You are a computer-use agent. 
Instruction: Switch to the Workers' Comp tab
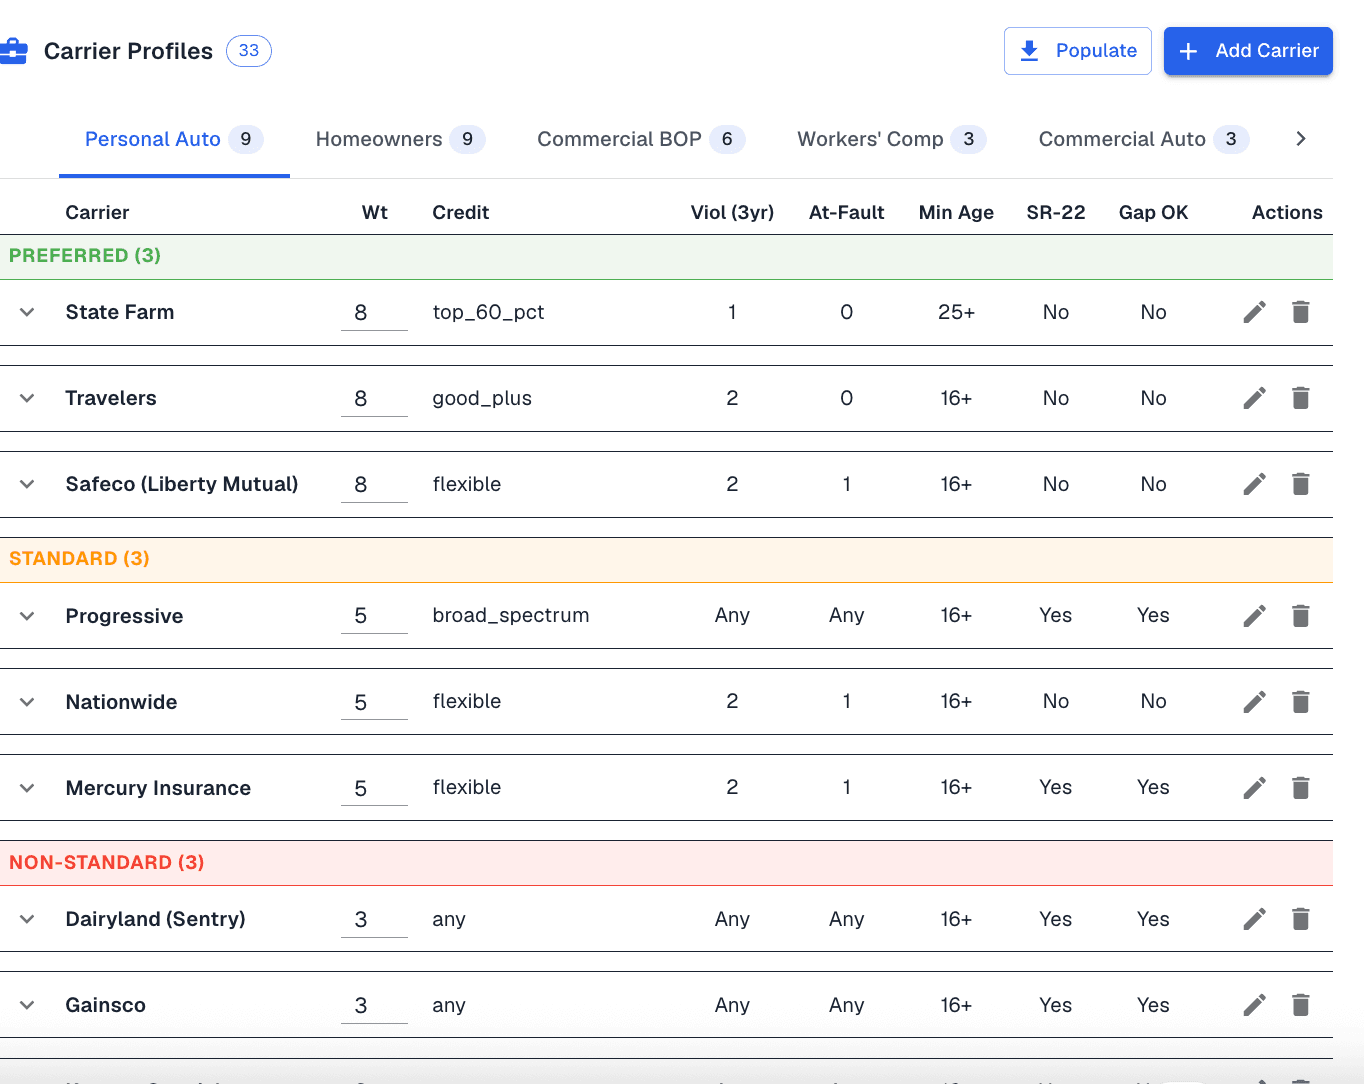pos(892,139)
